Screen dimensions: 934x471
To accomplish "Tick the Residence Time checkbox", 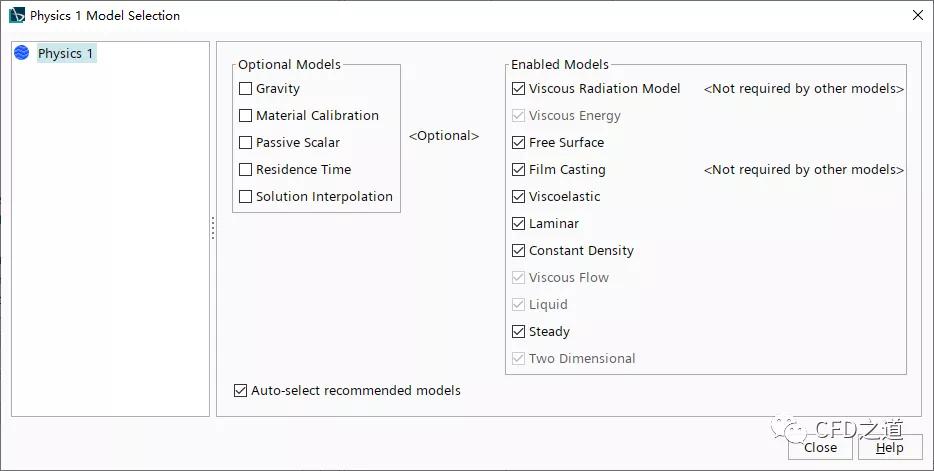I will (245, 170).
